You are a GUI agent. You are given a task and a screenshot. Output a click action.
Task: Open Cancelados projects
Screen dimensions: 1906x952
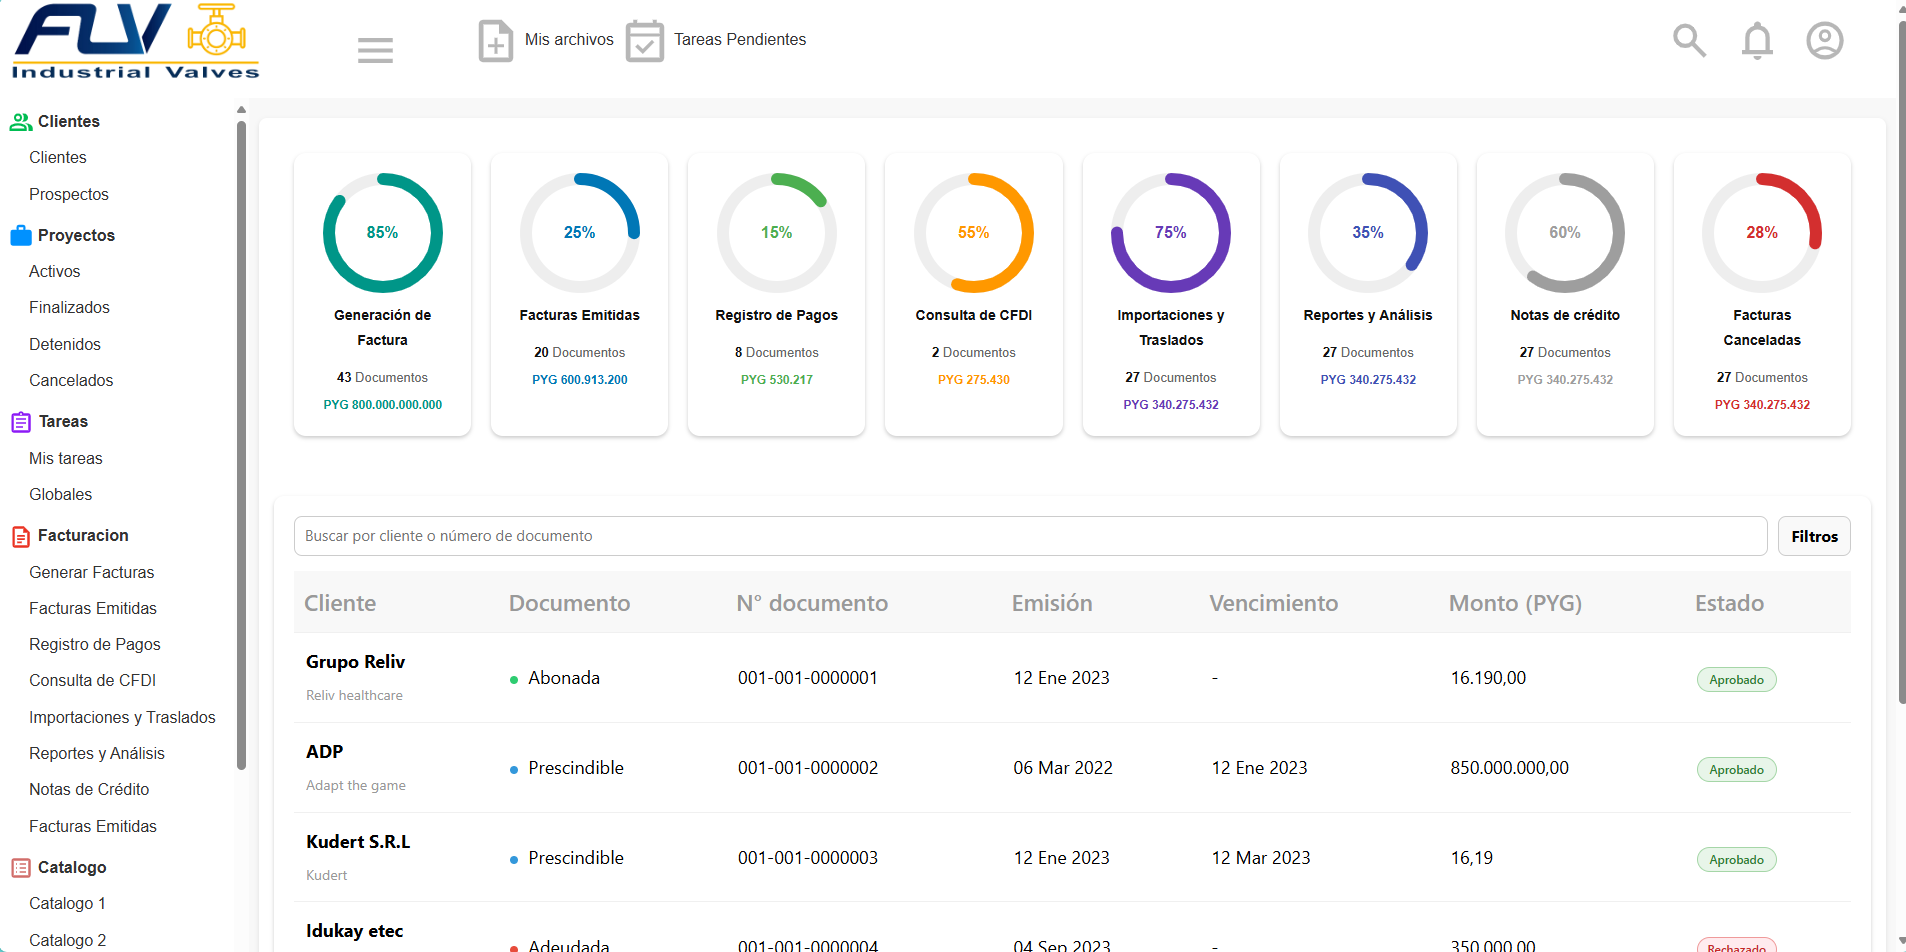point(71,380)
